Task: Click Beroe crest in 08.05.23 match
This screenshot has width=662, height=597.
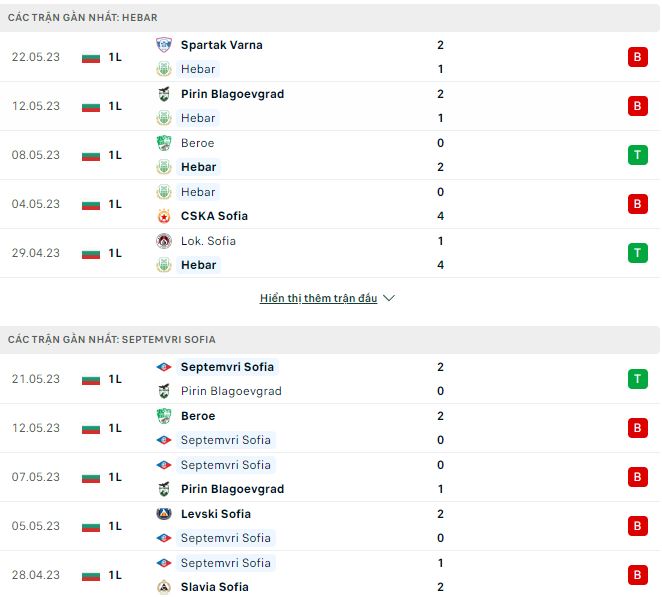Action: pyautogui.click(x=164, y=143)
